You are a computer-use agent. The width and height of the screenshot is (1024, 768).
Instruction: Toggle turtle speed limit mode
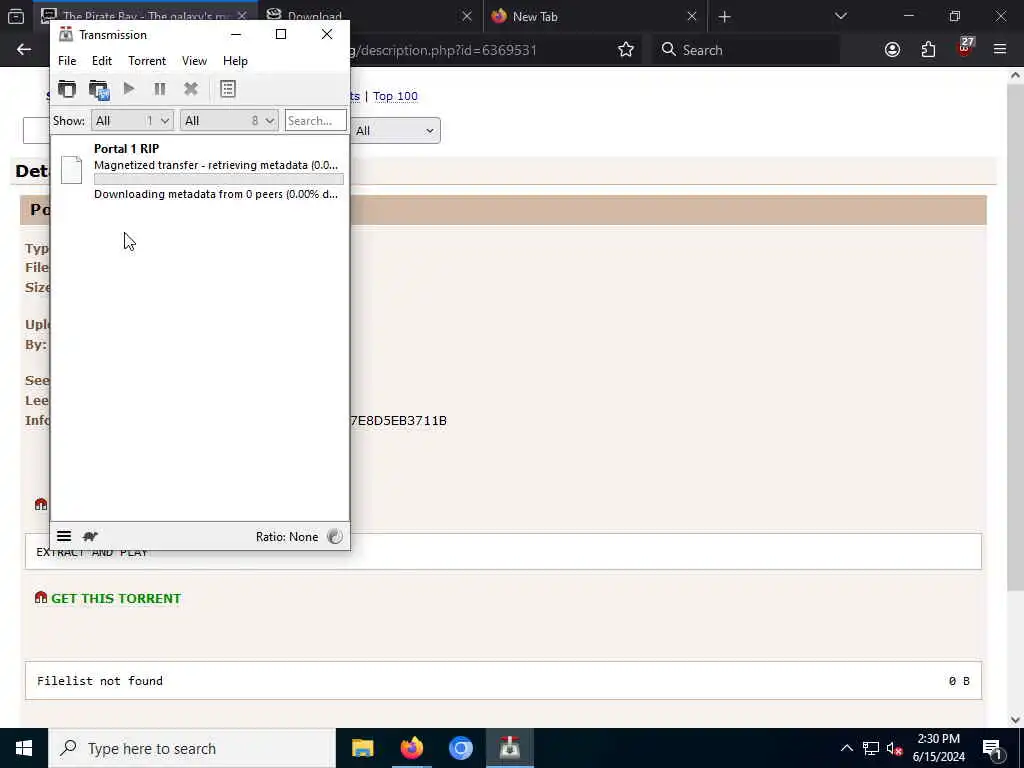pyautogui.click(x=90, y=536)
